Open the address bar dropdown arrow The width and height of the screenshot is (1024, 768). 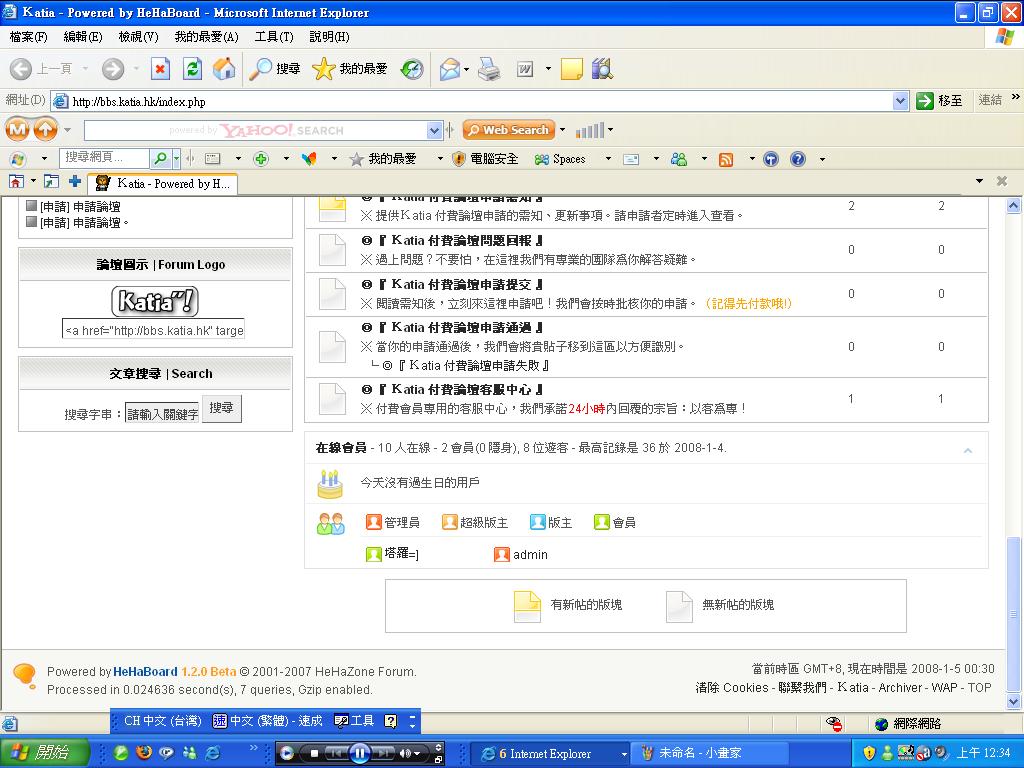[x=900, y=101]
